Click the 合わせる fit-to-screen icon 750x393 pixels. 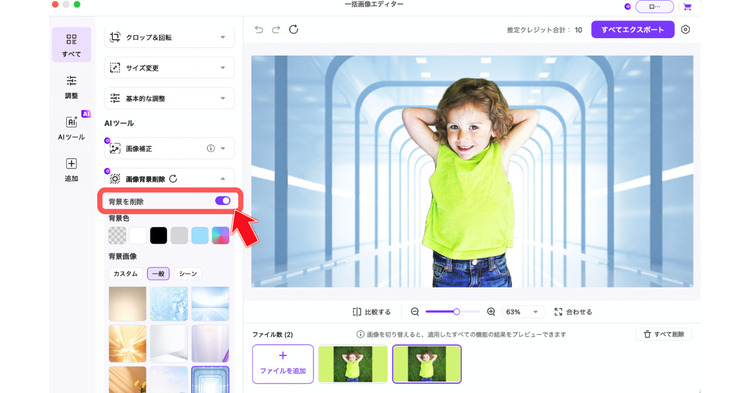pos(558,312)
